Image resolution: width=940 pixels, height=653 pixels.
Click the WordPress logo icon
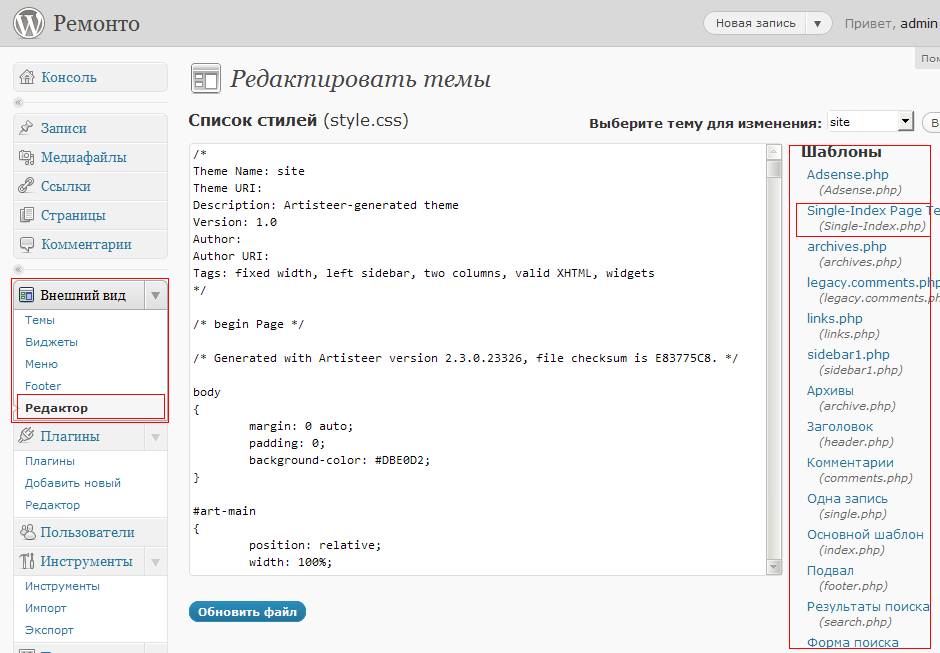pos(29,23)
